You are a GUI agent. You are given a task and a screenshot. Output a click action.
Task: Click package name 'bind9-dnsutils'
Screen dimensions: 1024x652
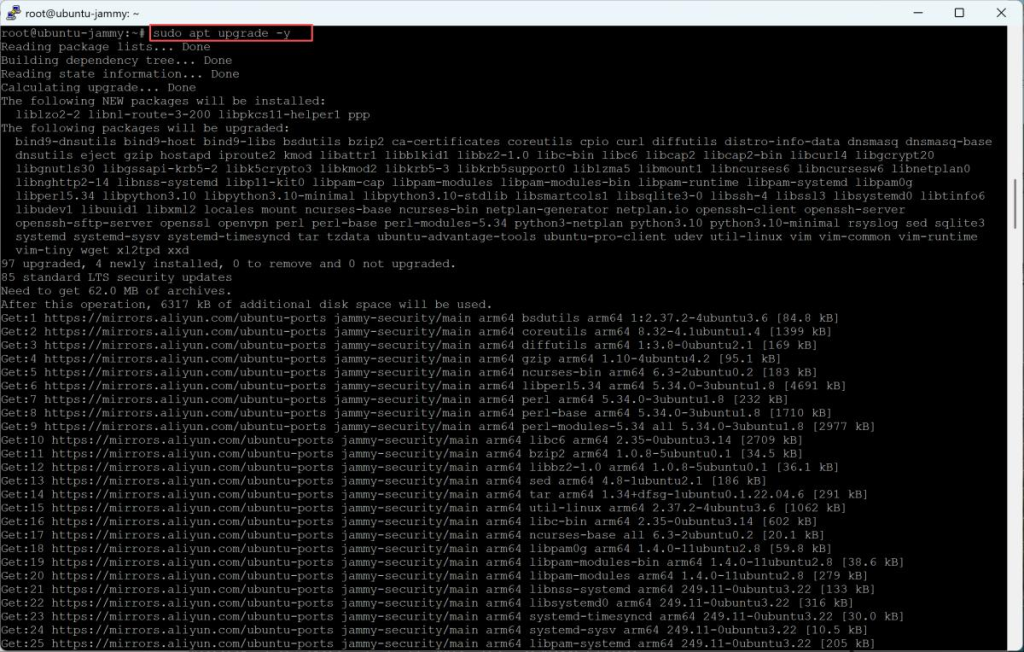click(x=65, y=142)
